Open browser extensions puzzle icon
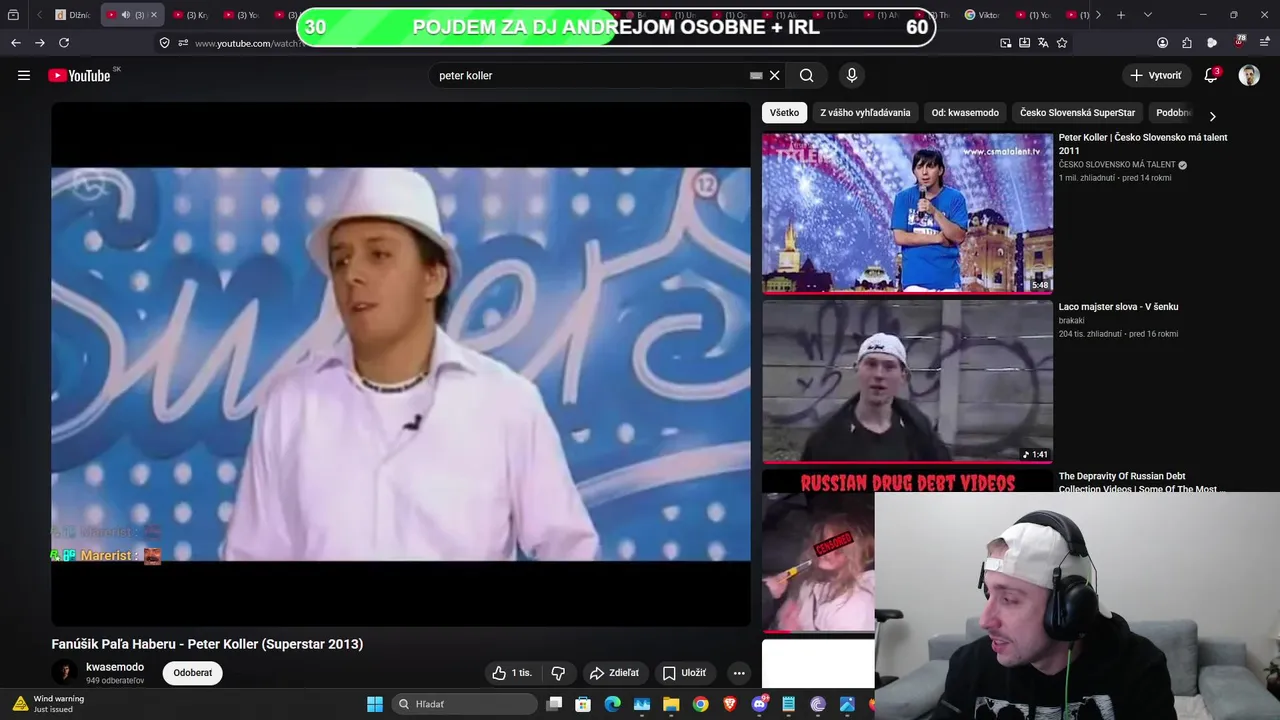This screenshot has width=1280, height=720. 1187,43
